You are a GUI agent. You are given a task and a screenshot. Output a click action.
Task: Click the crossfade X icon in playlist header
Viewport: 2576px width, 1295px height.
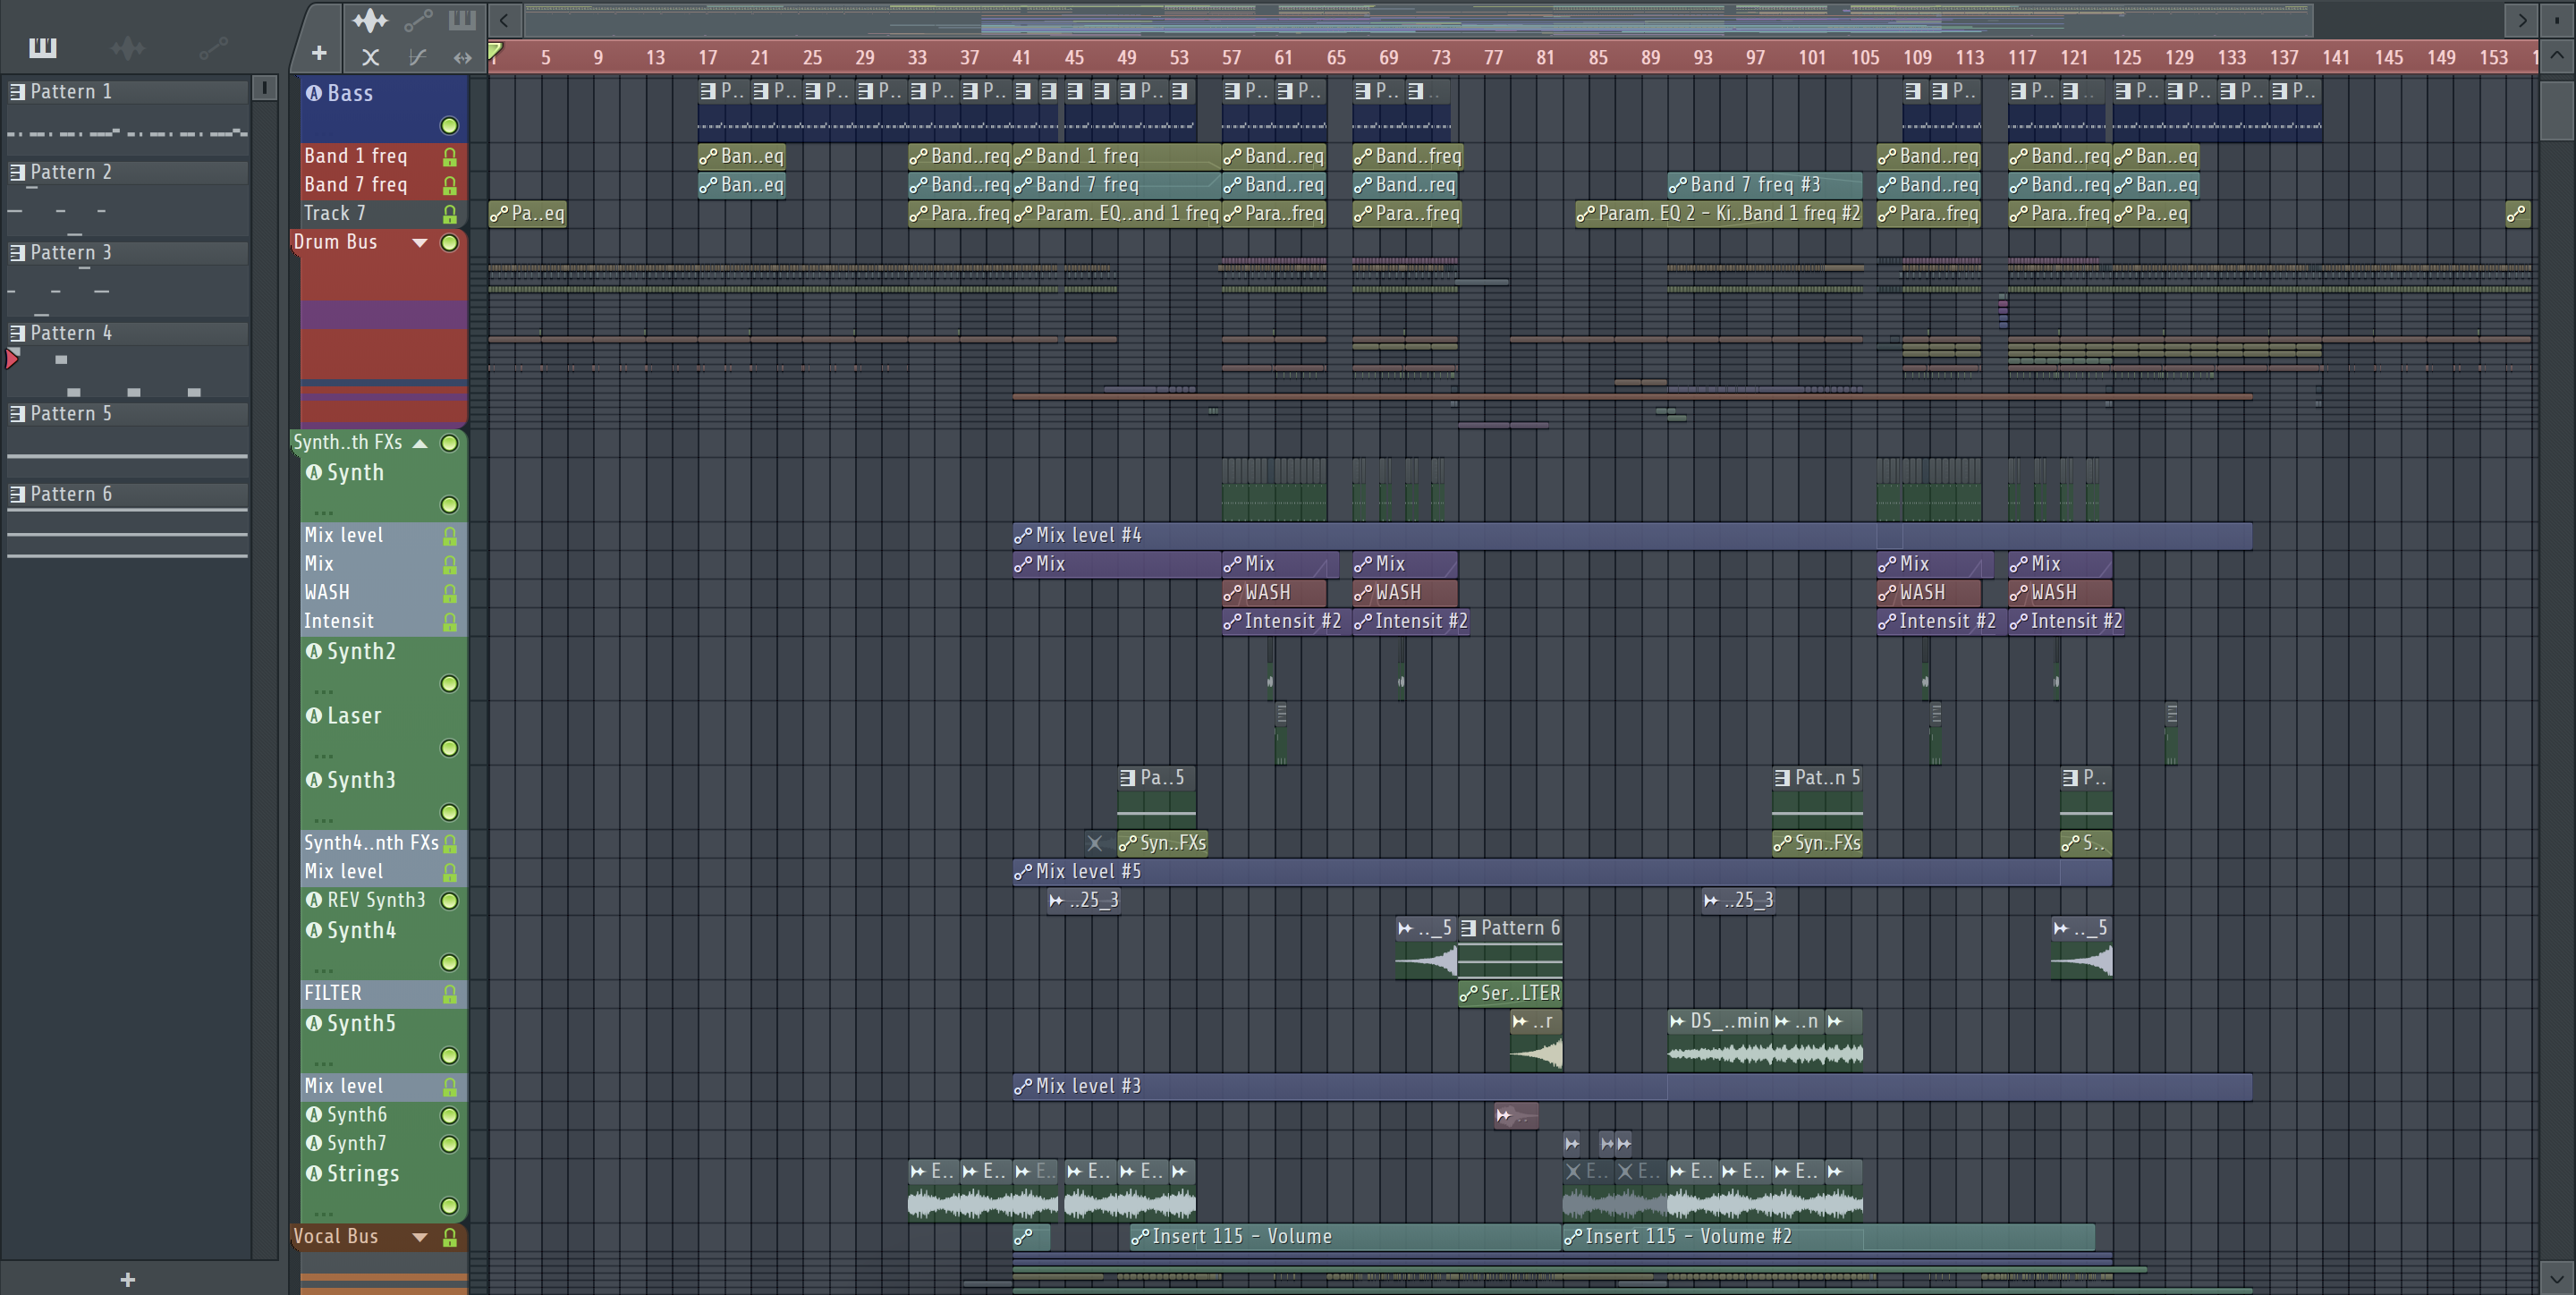click(370, 57)
